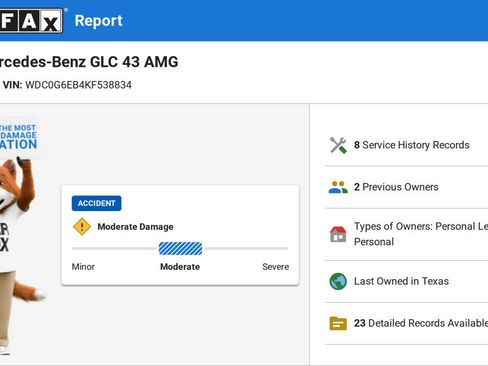488x366 pixels.
Task: Select Last Owned in Texas row
Action: 407,281
